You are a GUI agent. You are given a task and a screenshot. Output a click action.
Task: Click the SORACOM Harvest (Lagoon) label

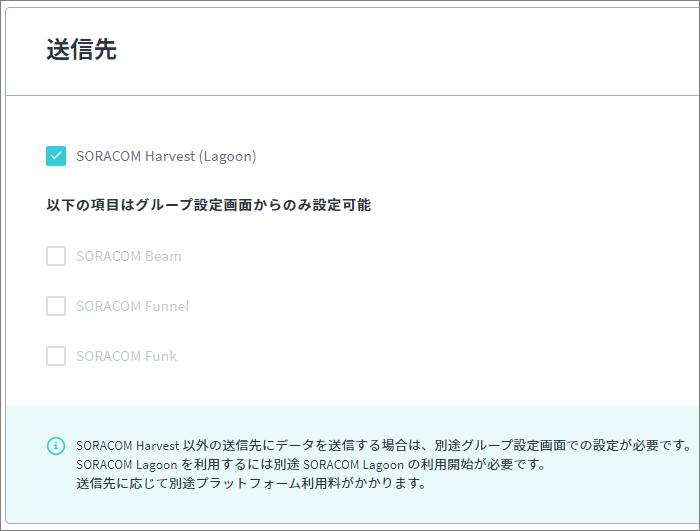[x=166, y=156]
